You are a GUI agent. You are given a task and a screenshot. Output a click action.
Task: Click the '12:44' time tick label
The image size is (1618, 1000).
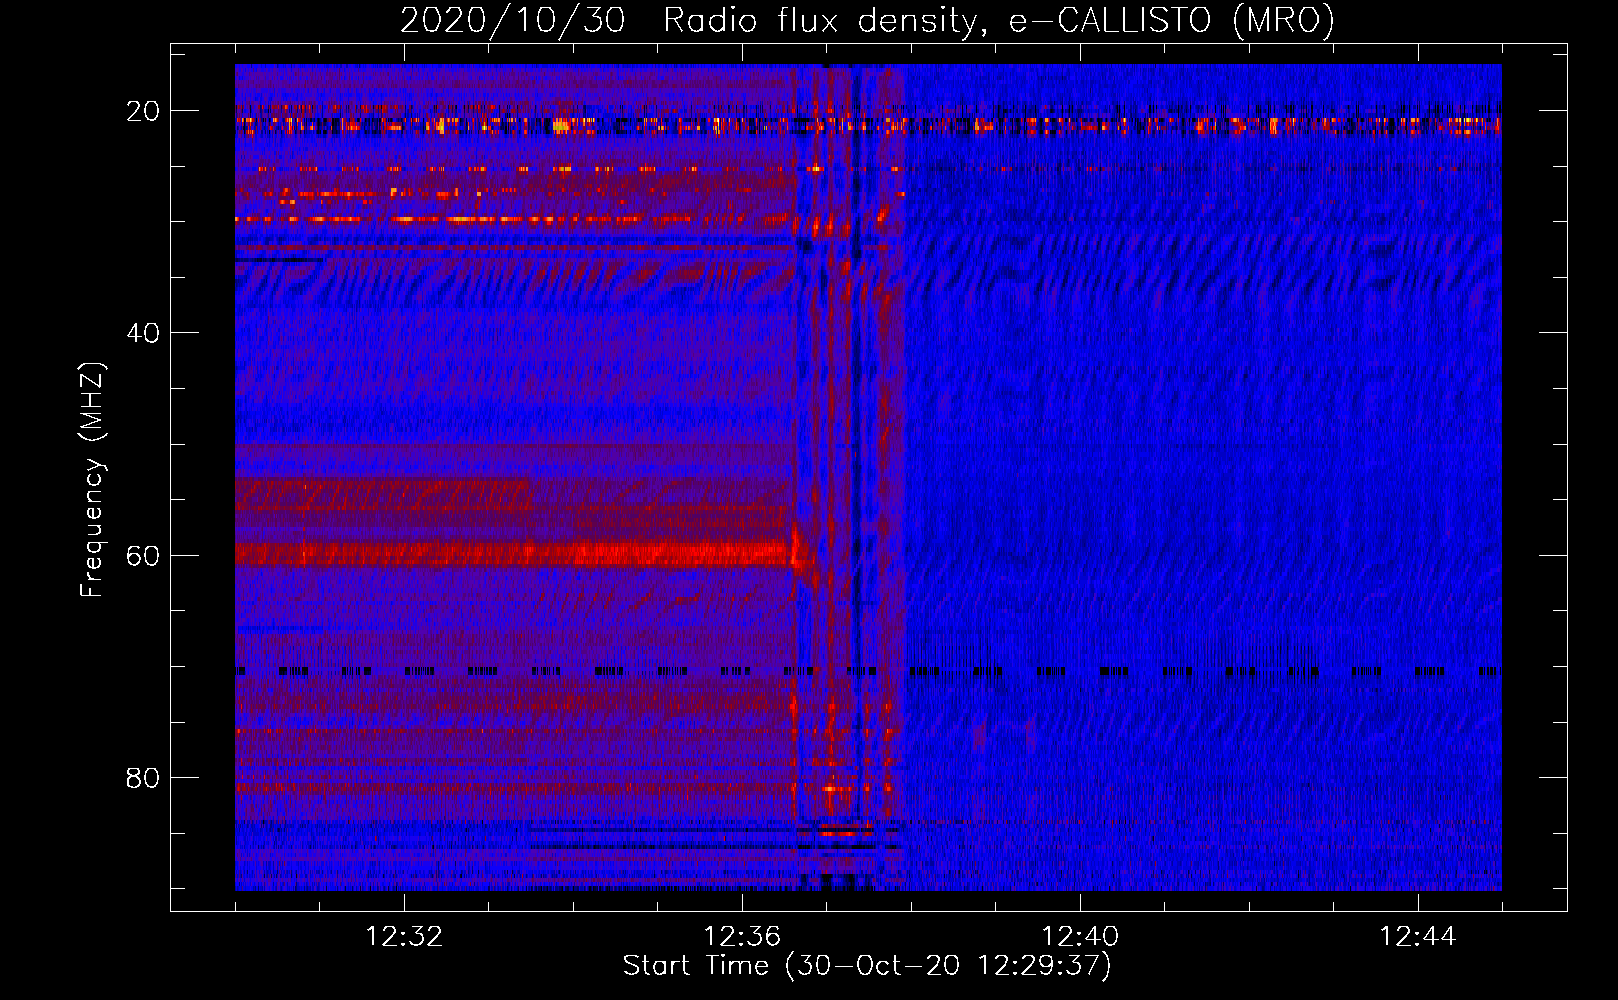(x=1418, y=937)
